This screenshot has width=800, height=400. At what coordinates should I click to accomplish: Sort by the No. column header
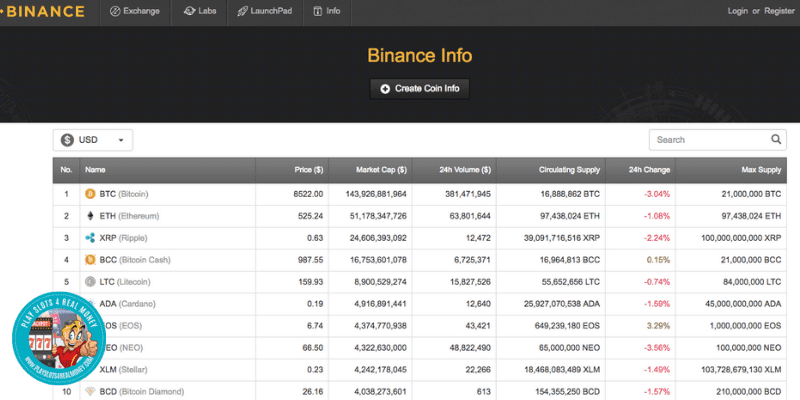[66, 170]
